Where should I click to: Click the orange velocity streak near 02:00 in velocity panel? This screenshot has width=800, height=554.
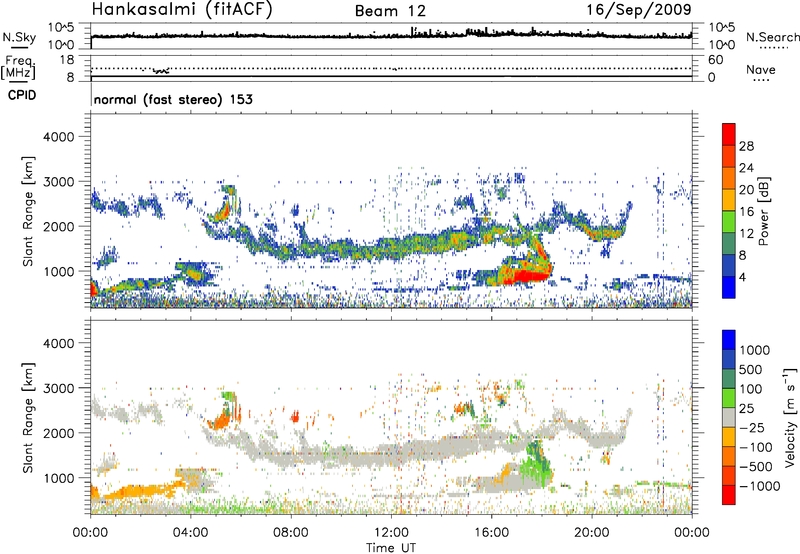click(140, 492)
